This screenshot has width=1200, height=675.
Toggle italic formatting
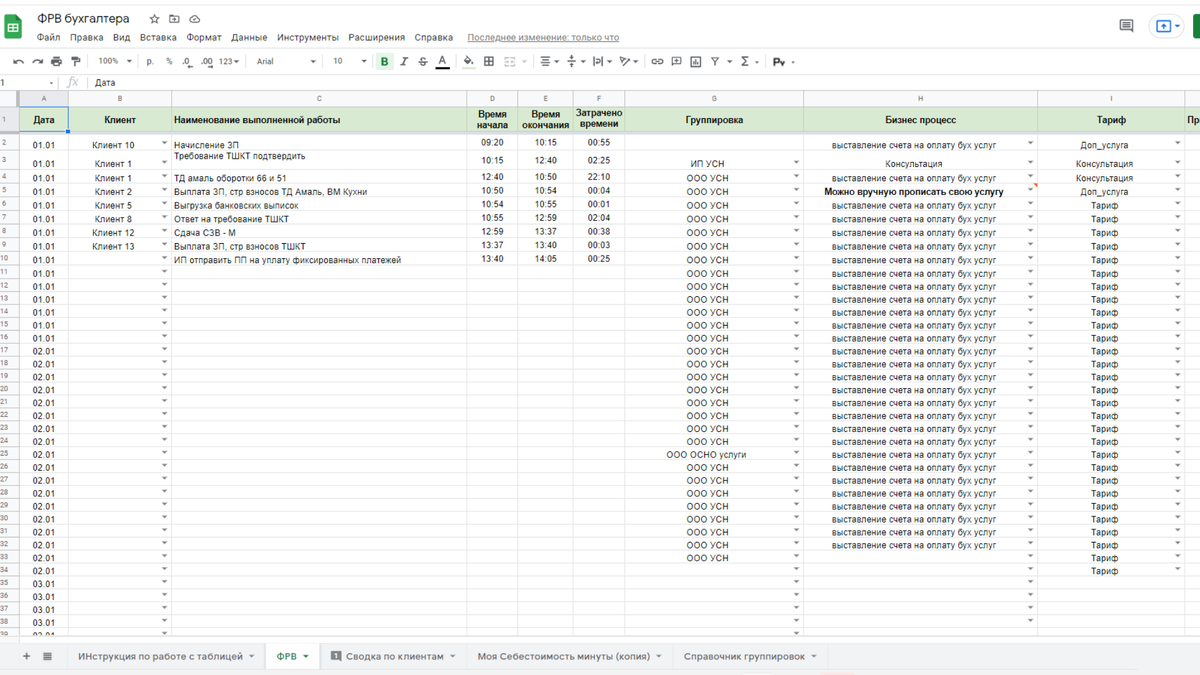(404, 62)
